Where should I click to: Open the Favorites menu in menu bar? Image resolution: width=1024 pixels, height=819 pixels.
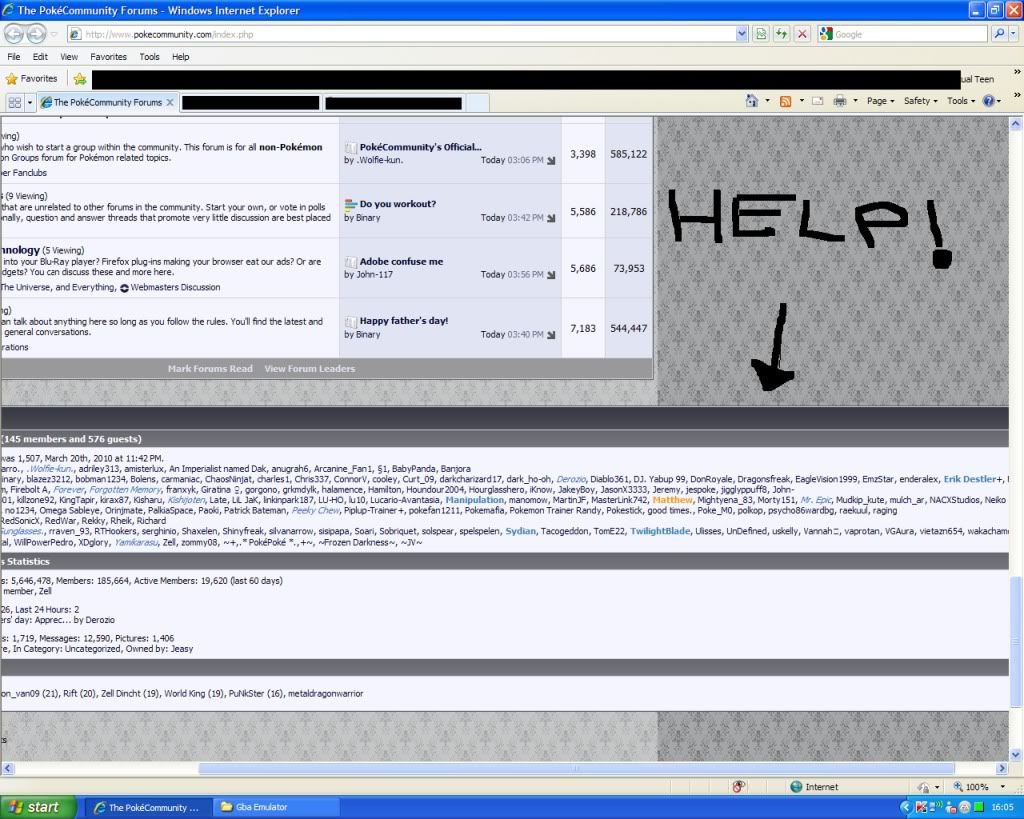coord(108,57)
